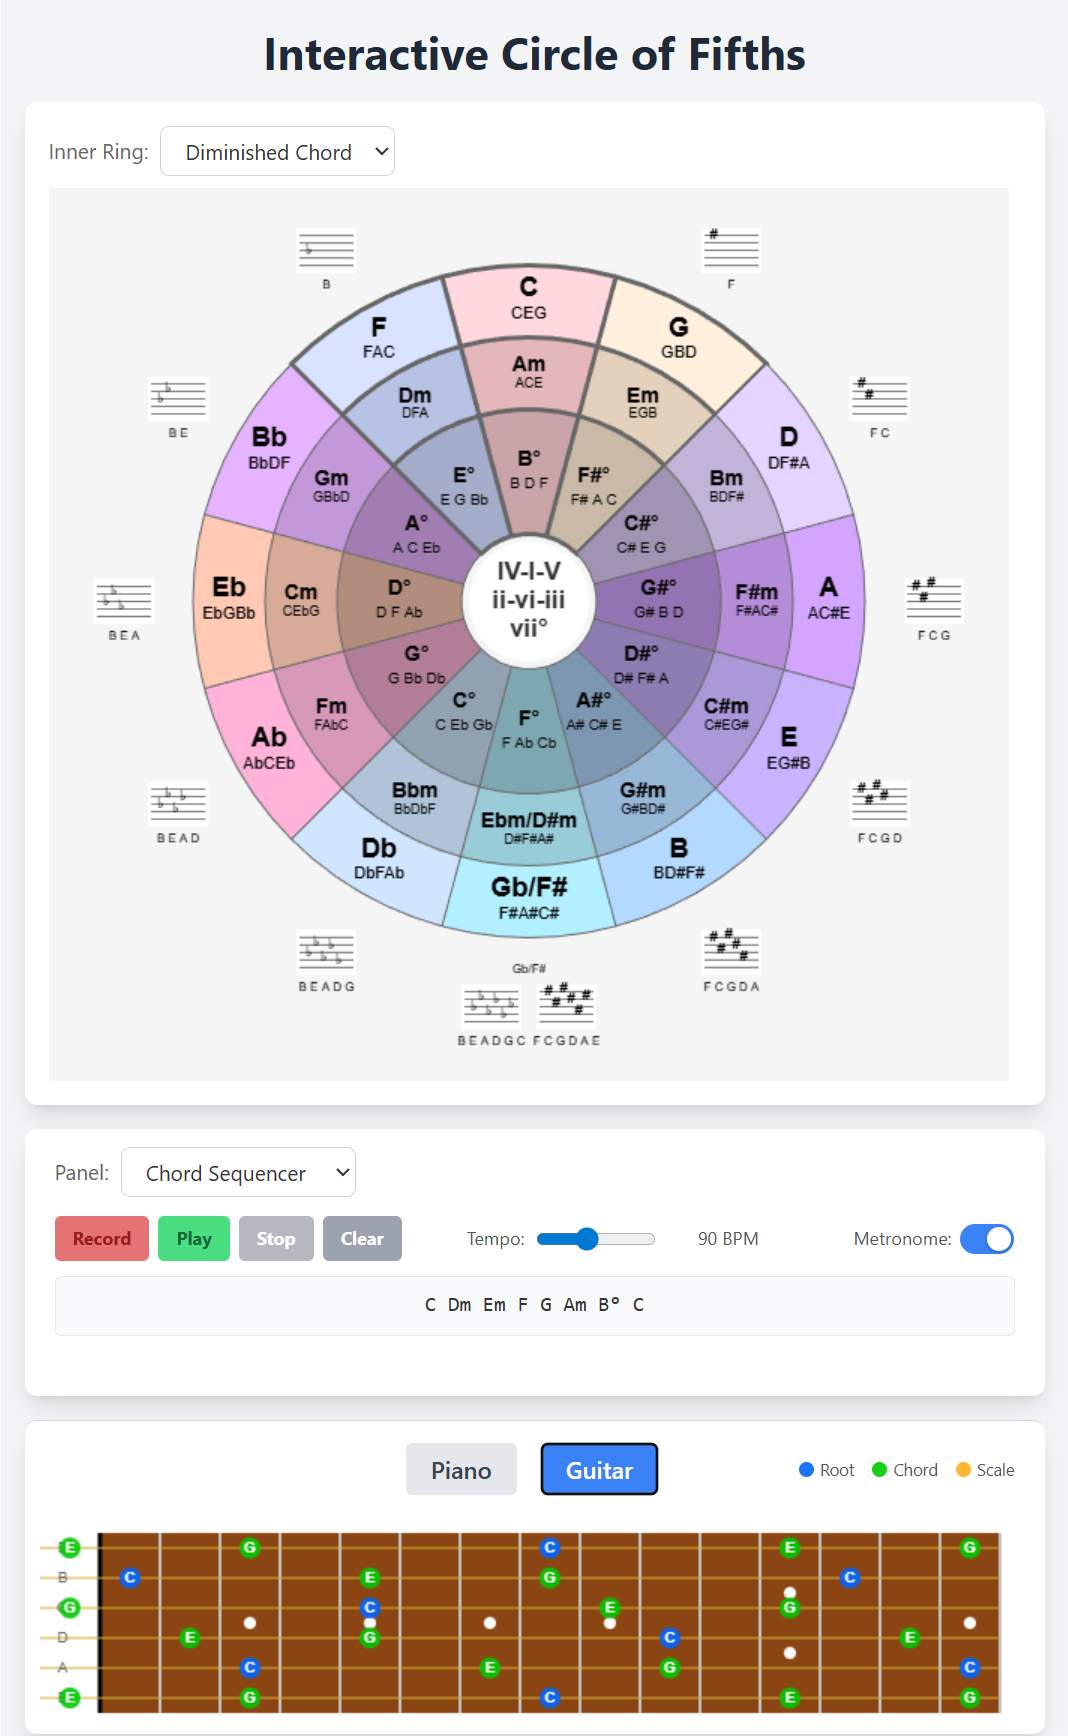
Task: Select the BE two-flat key signature icon
Action: [177, 398]
